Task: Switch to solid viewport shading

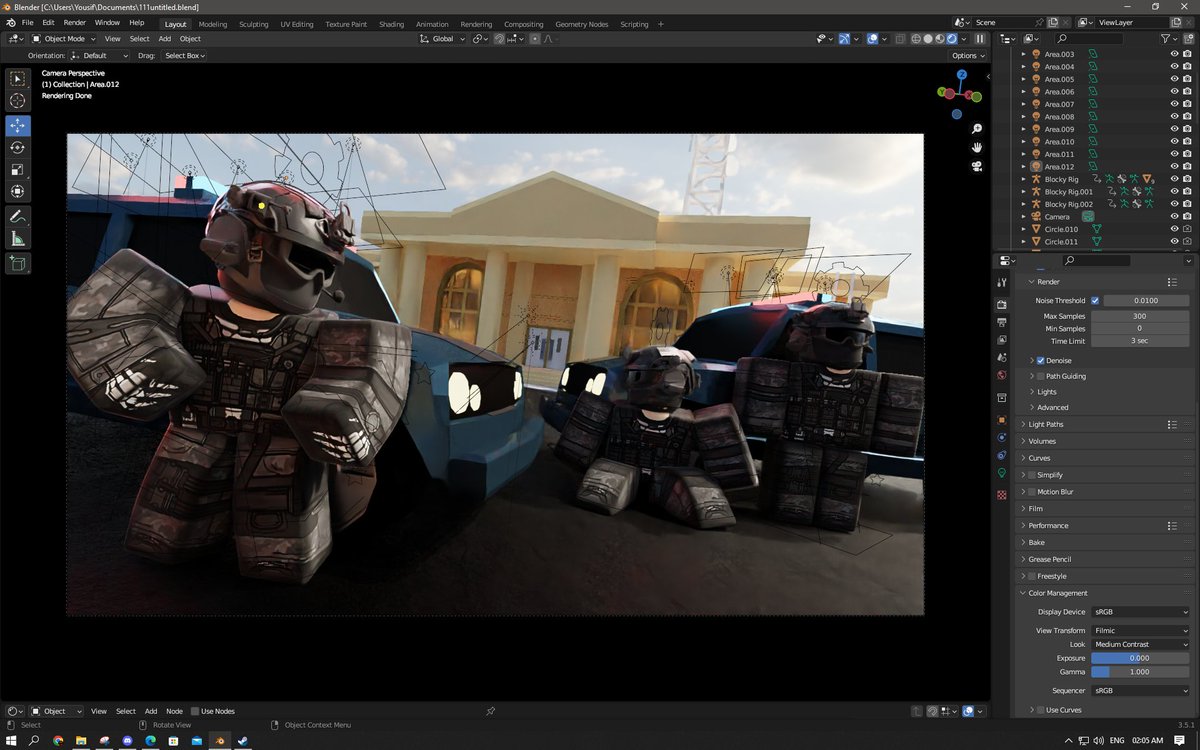Action: 928,39
